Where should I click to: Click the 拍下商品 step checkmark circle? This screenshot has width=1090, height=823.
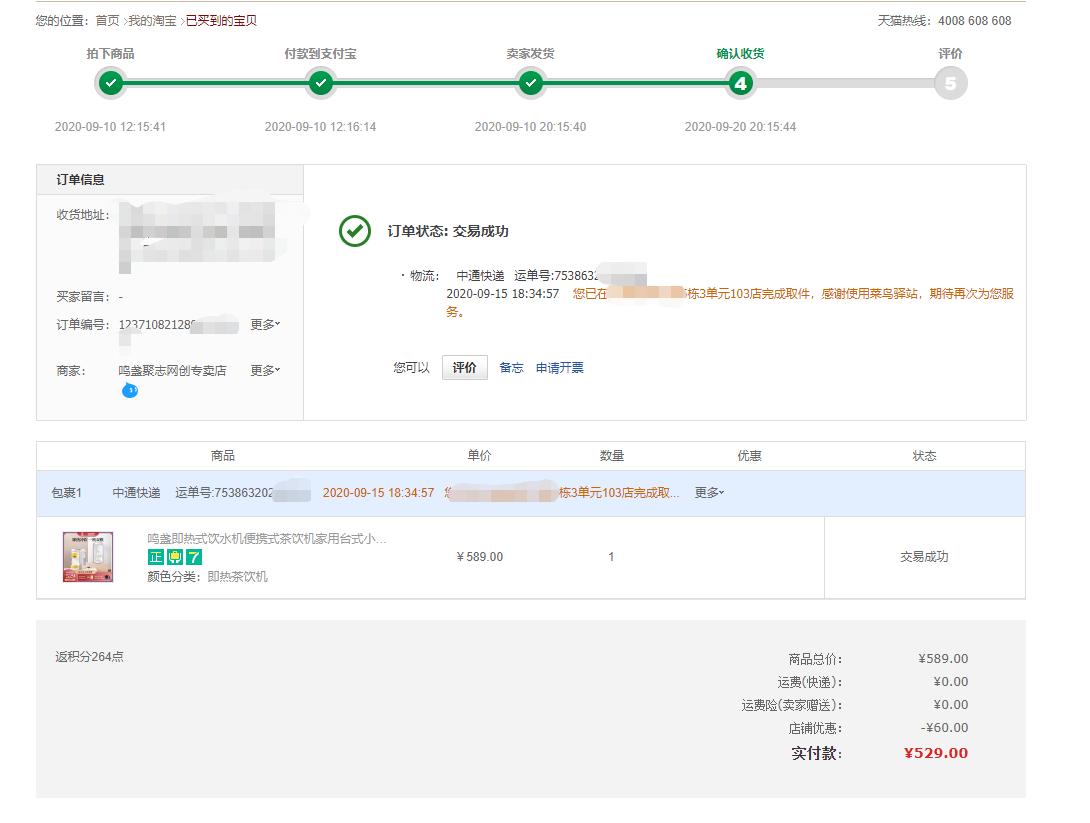click(111, 83)
